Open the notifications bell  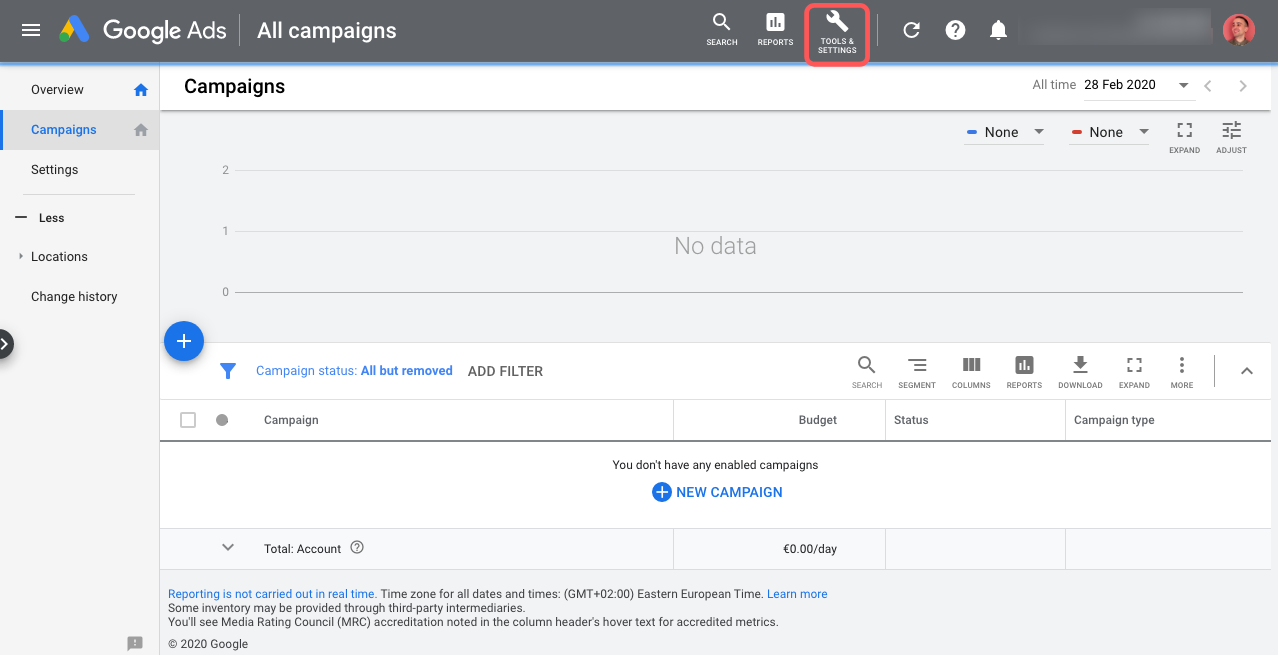pos(998,30)
